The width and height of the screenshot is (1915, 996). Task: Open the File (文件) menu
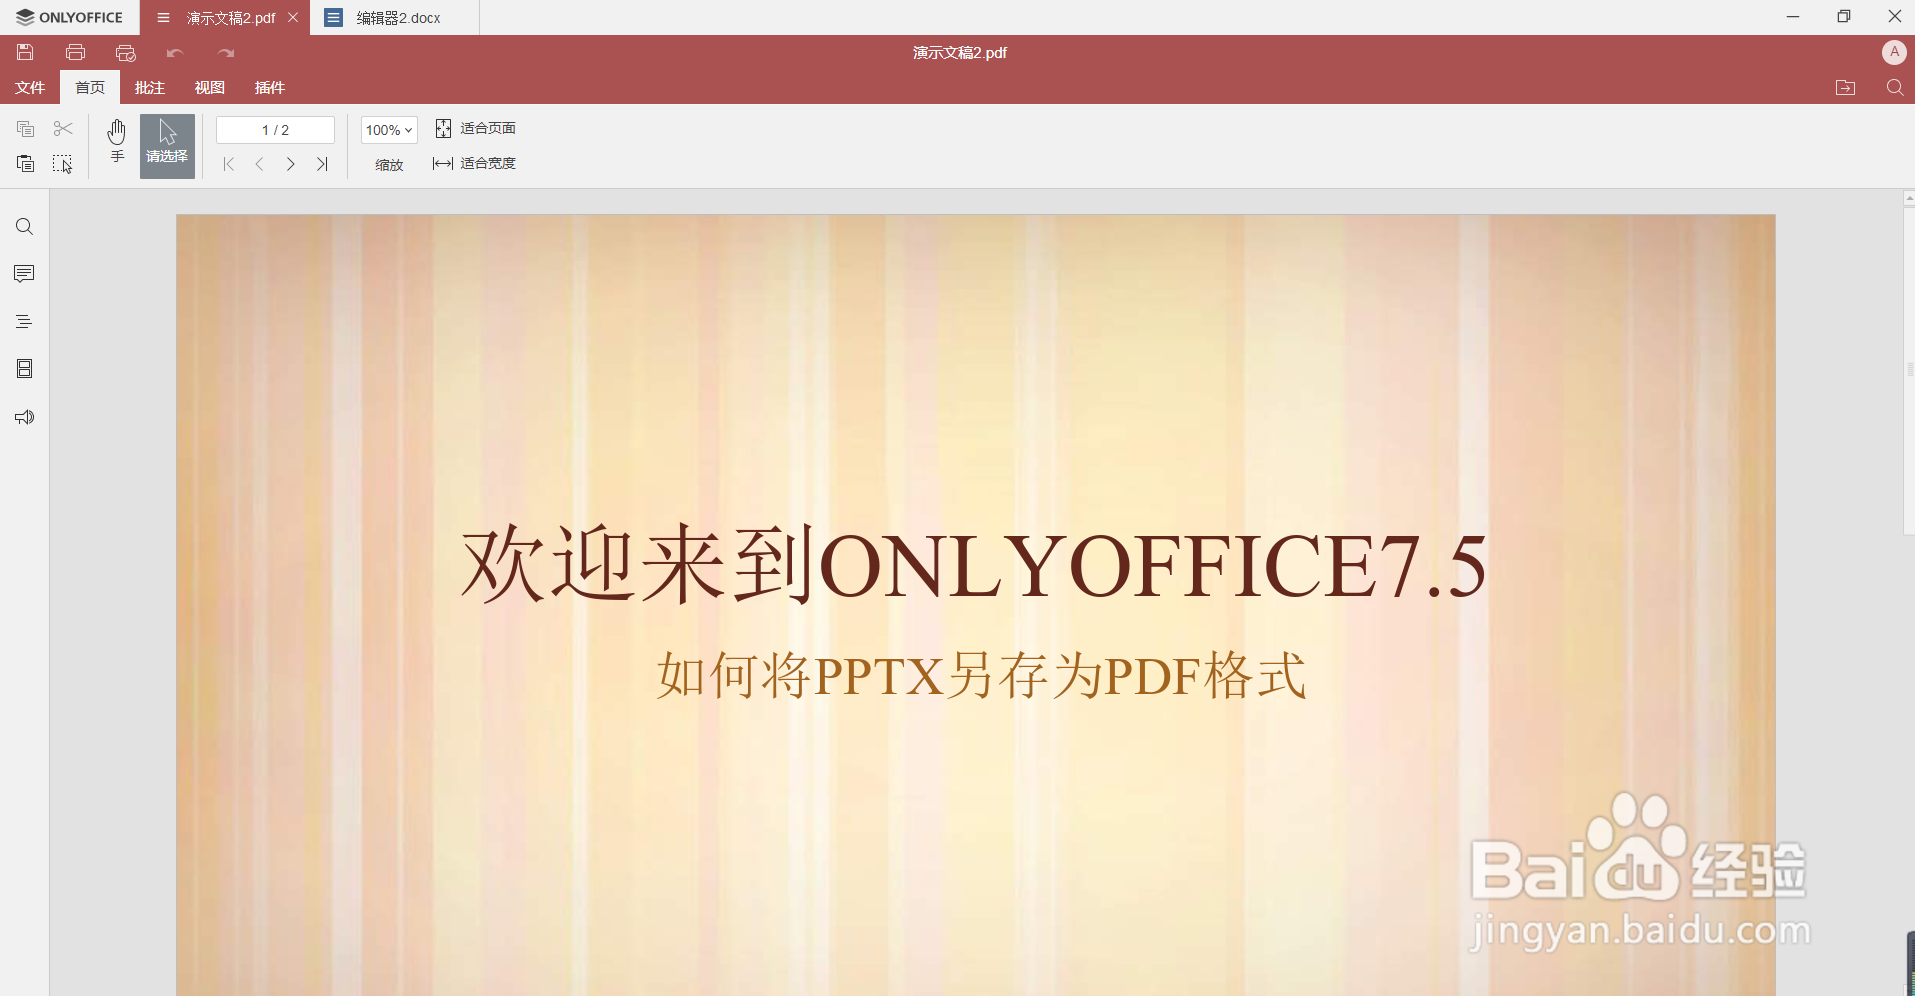click(x=30, y=88)
